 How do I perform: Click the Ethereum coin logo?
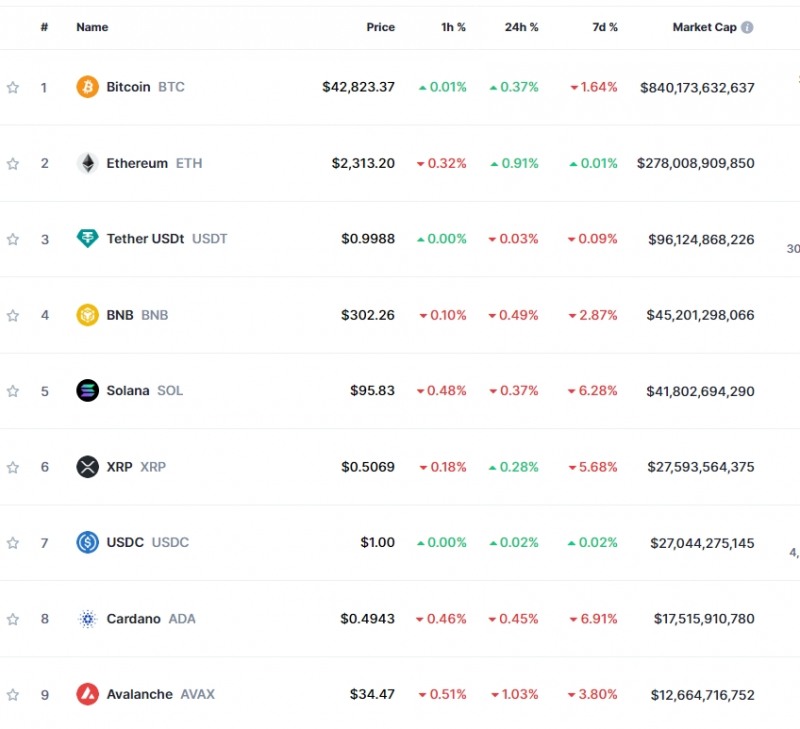click(x=88, y=163)
